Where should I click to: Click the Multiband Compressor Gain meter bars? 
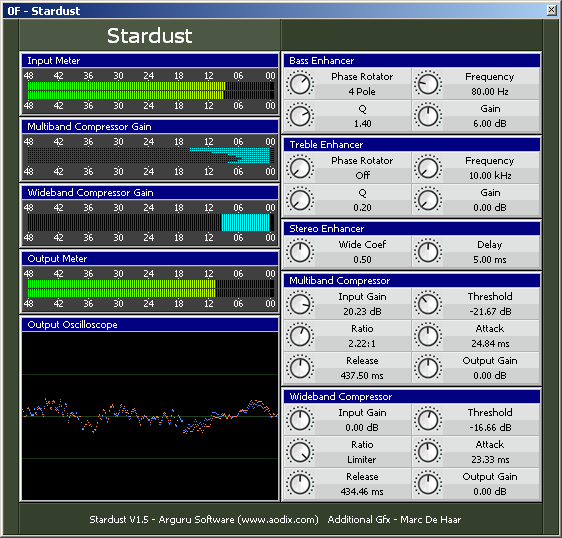(x=151, y=156)
